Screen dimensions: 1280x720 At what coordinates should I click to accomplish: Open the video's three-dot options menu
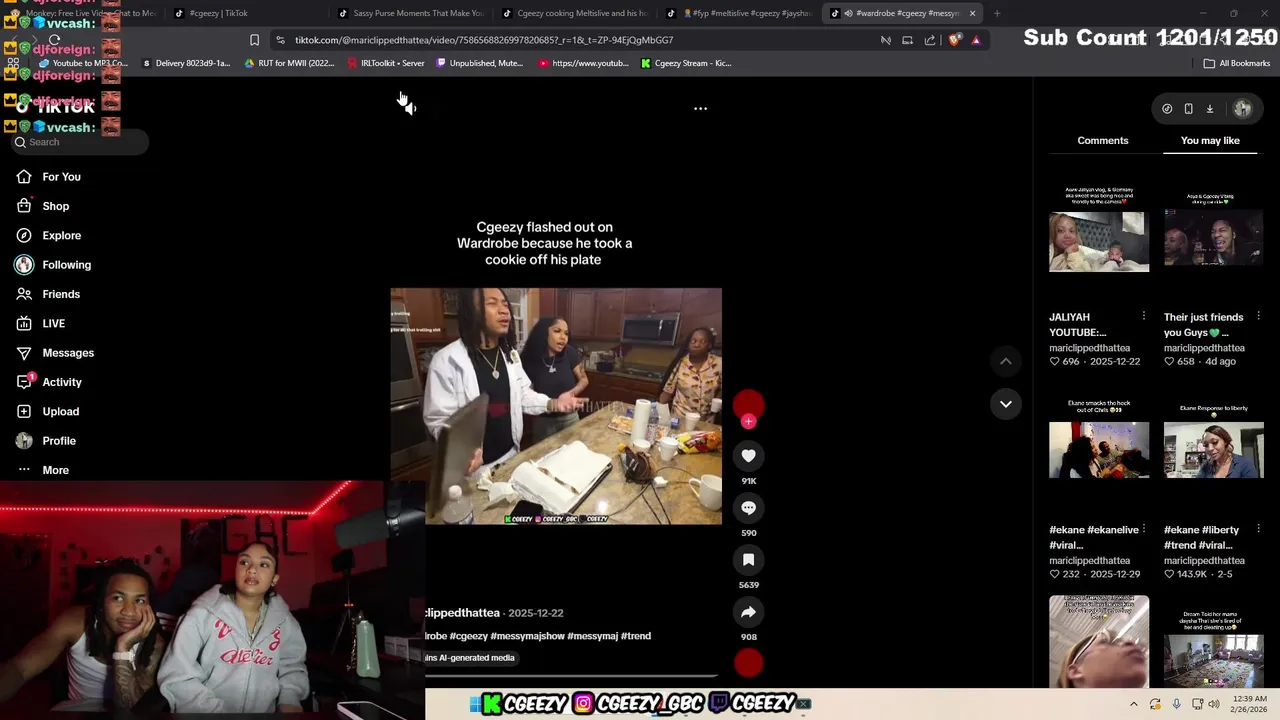click(x=700, y=108)
